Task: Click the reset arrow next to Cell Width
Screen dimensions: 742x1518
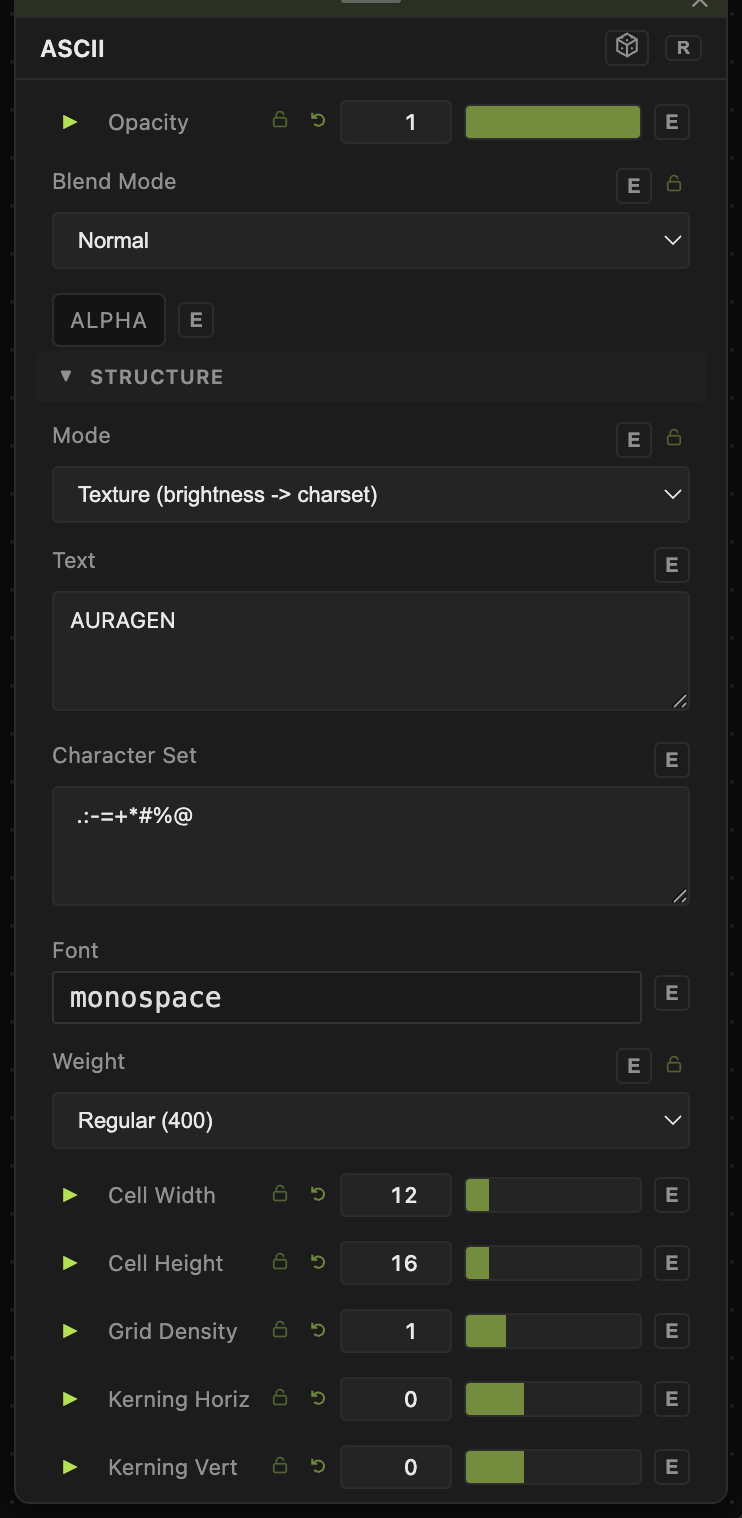Action: 318,1194
